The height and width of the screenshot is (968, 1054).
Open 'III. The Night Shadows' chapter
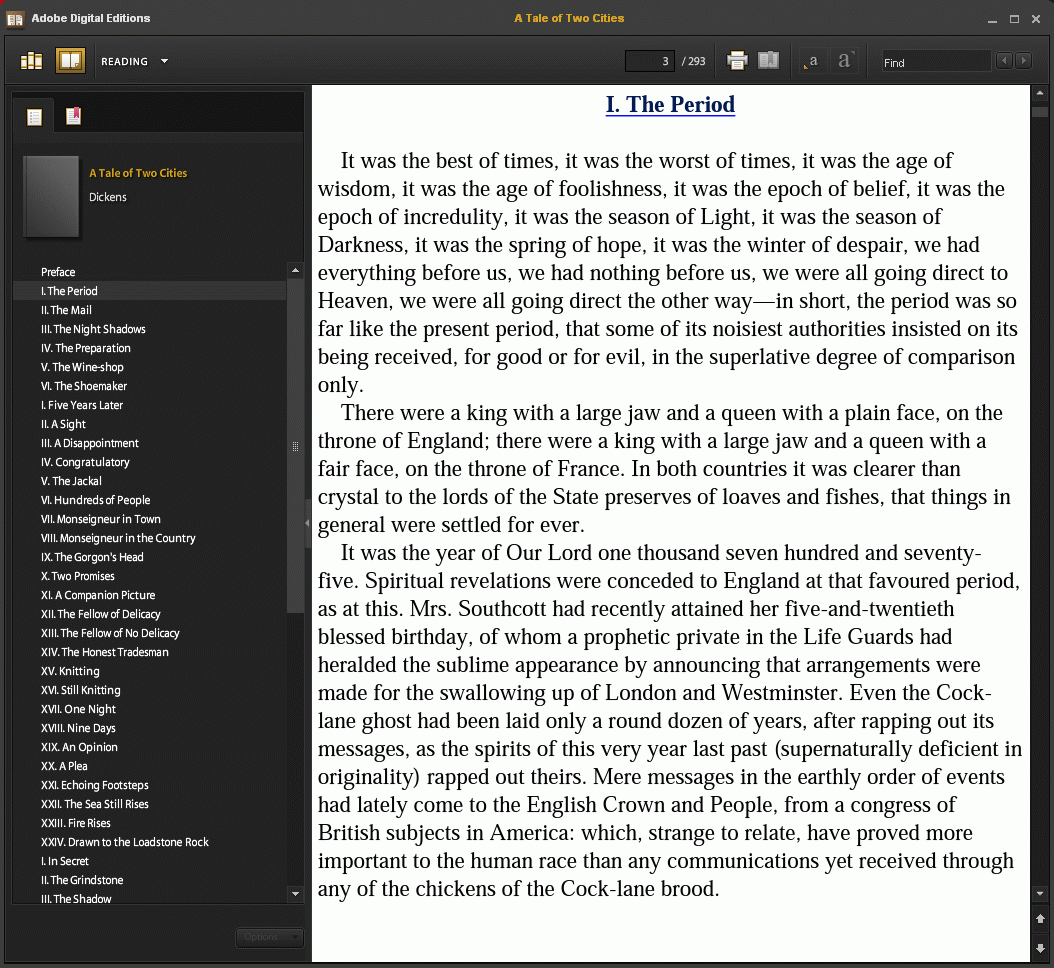(x=93, y=329)
